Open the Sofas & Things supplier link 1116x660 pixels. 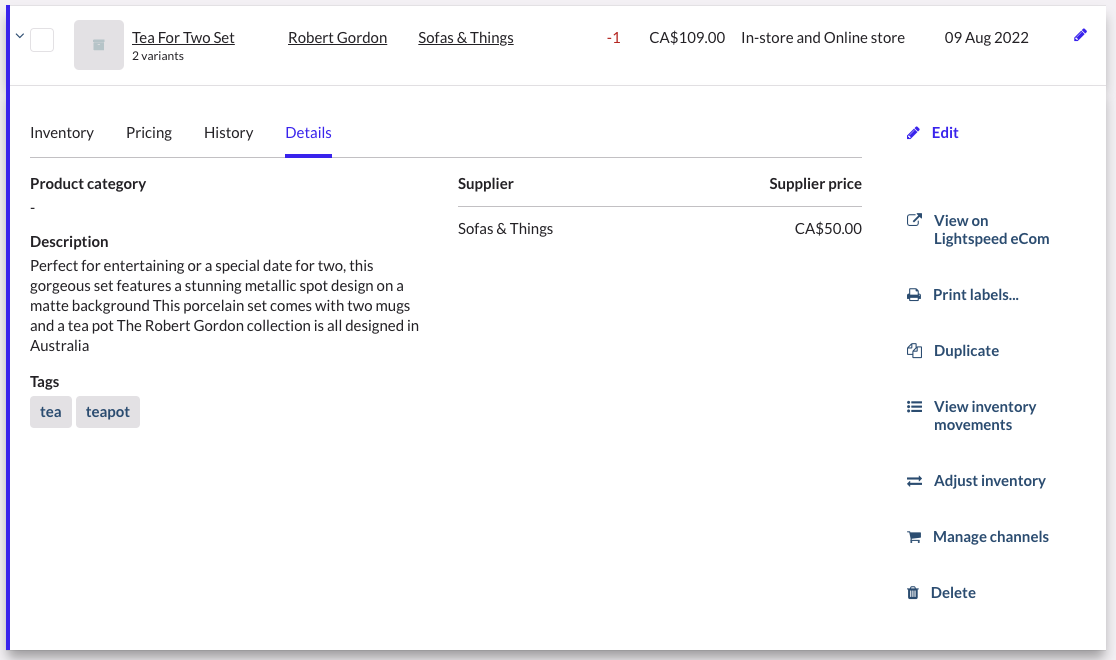[x=465, y=38]
